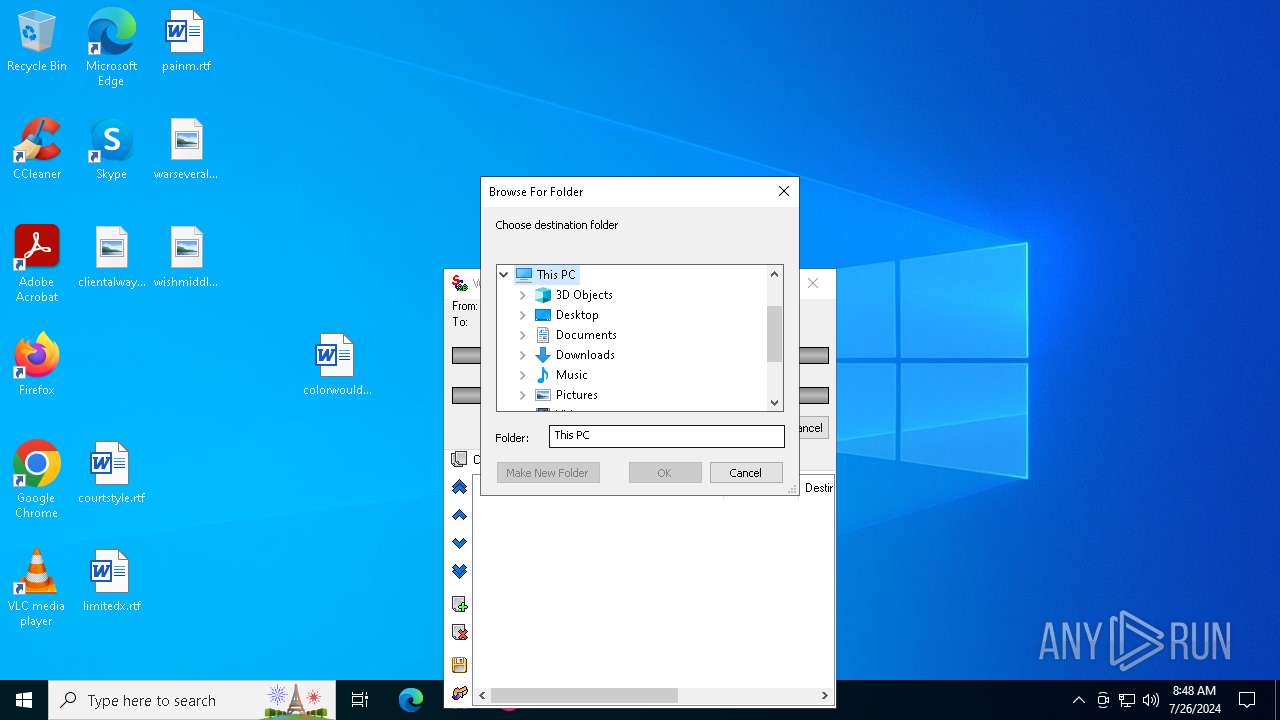Select the painm.rtf document on desktop
Viewport: 1280px width, 720px height.
(186, 42)
